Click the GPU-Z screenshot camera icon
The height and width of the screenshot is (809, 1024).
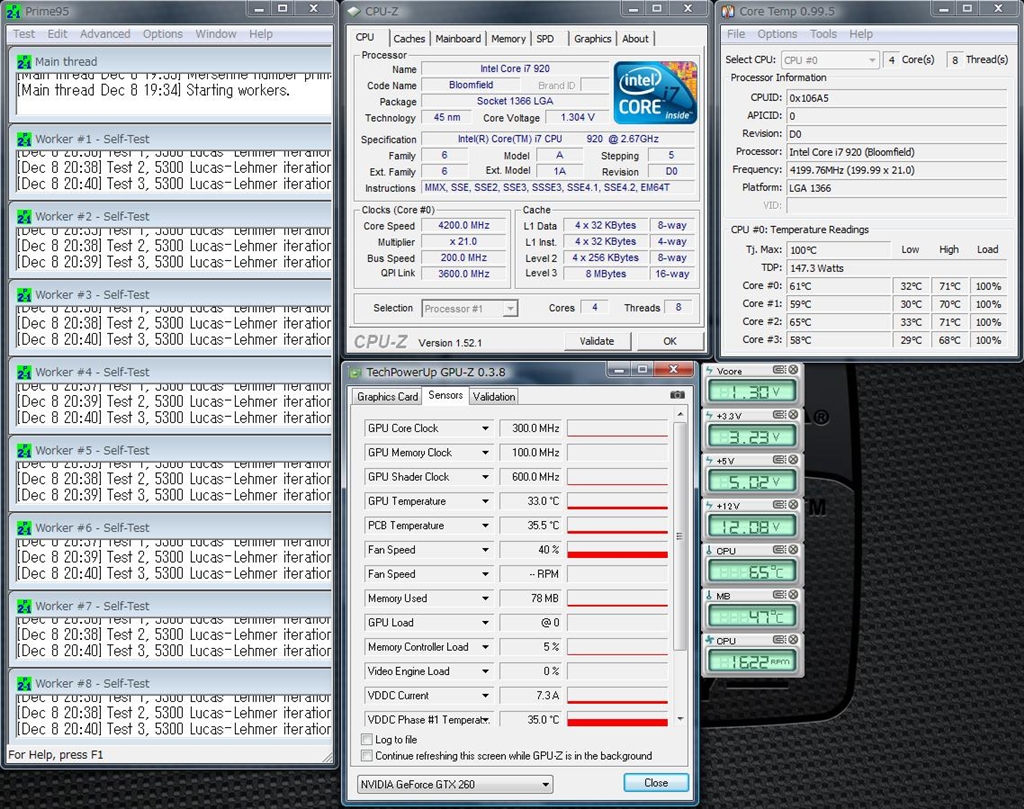tap(677, 396)
